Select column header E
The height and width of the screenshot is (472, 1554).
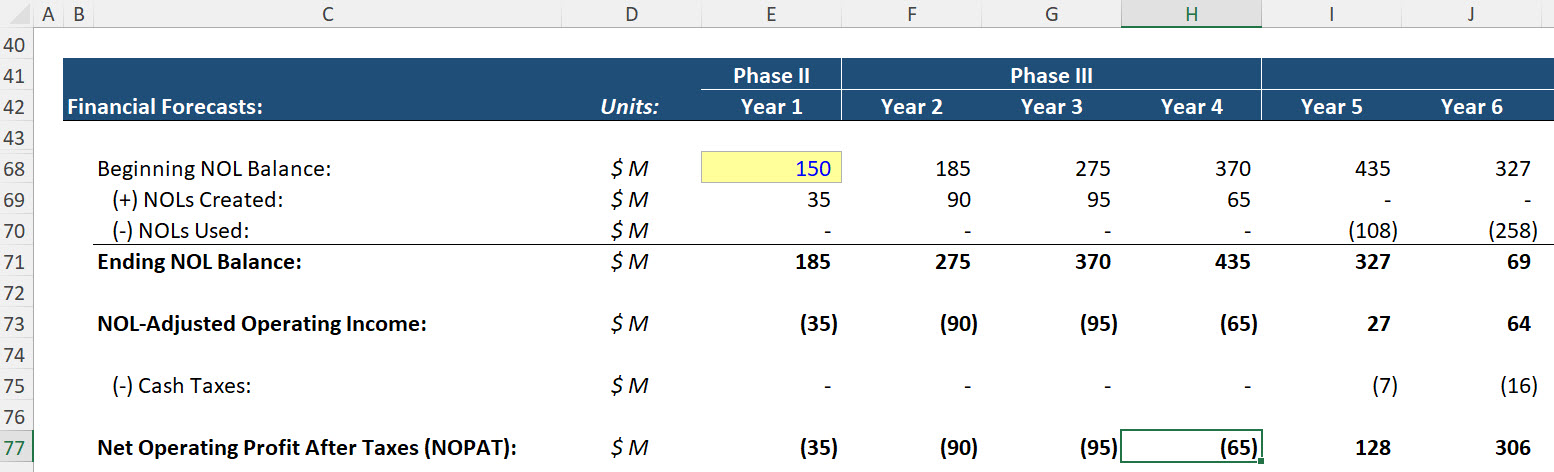(771, 14)
